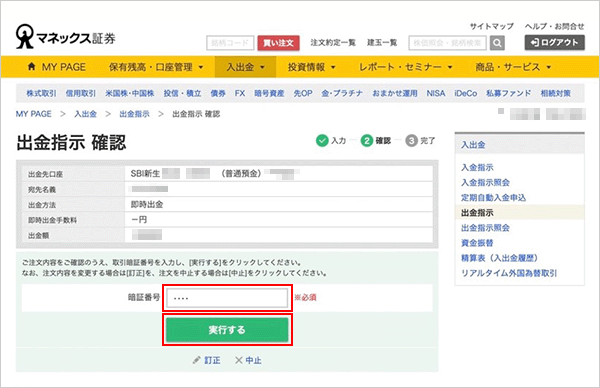Expand the 投資情報 dropdown menu
This screenshot has width=600, height=388.
tap(312, 67)
